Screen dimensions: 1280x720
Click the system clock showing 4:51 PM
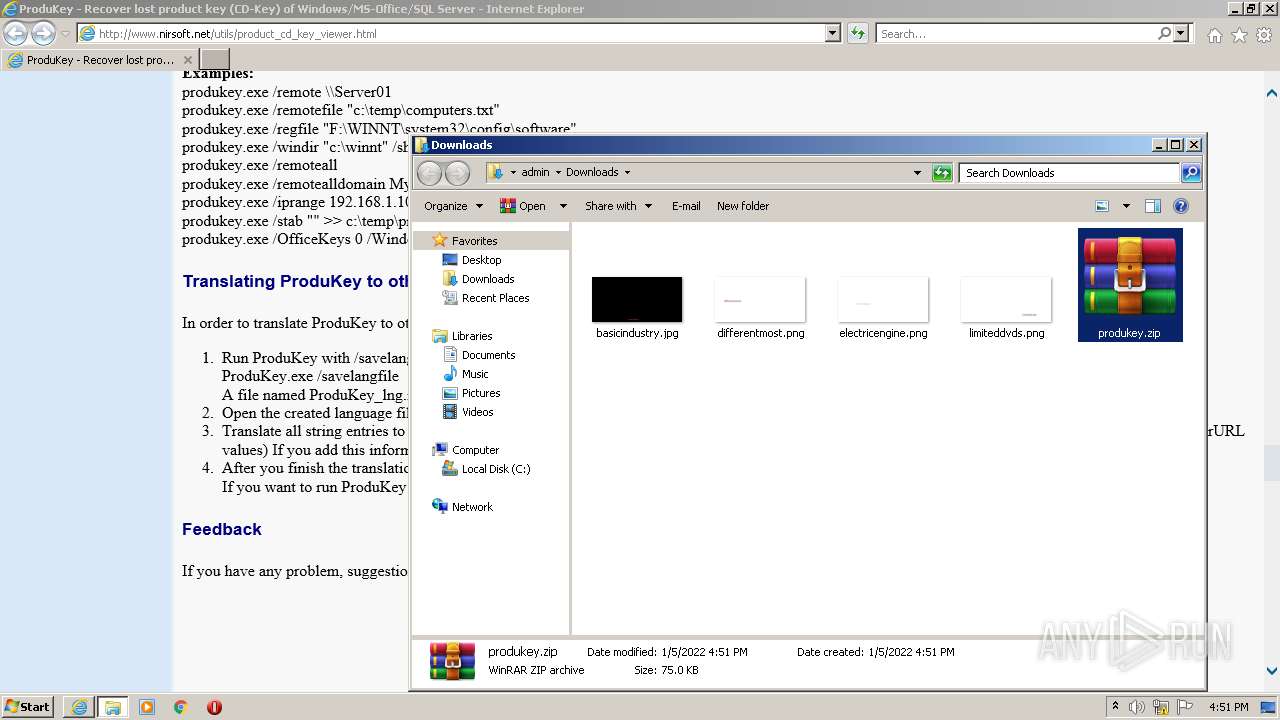click(x=1229, y=707)
